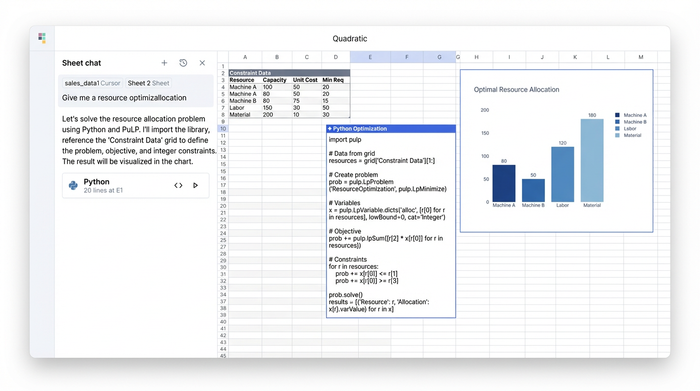Select column B header
The image size is (700, 391).
(x=277, y=57)
